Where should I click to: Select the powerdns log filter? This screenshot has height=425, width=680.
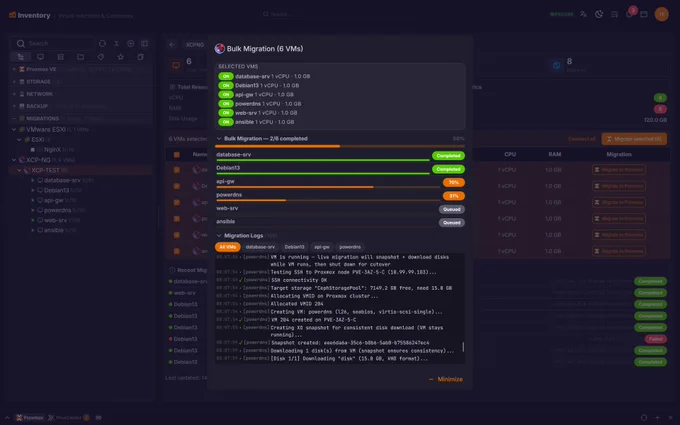click(350, 247)
